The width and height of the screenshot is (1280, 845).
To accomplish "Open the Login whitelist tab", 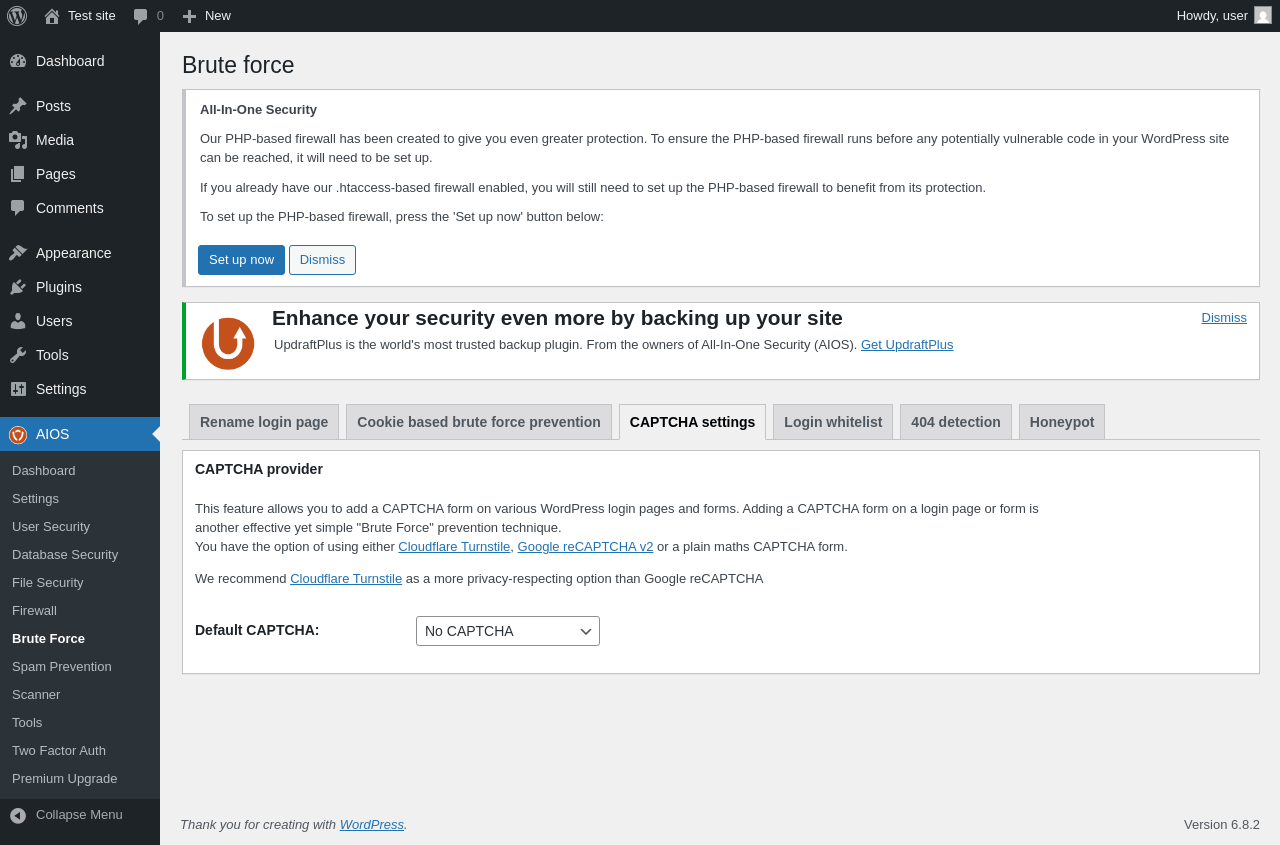I will pyautogui.click(x=833, y=422).
